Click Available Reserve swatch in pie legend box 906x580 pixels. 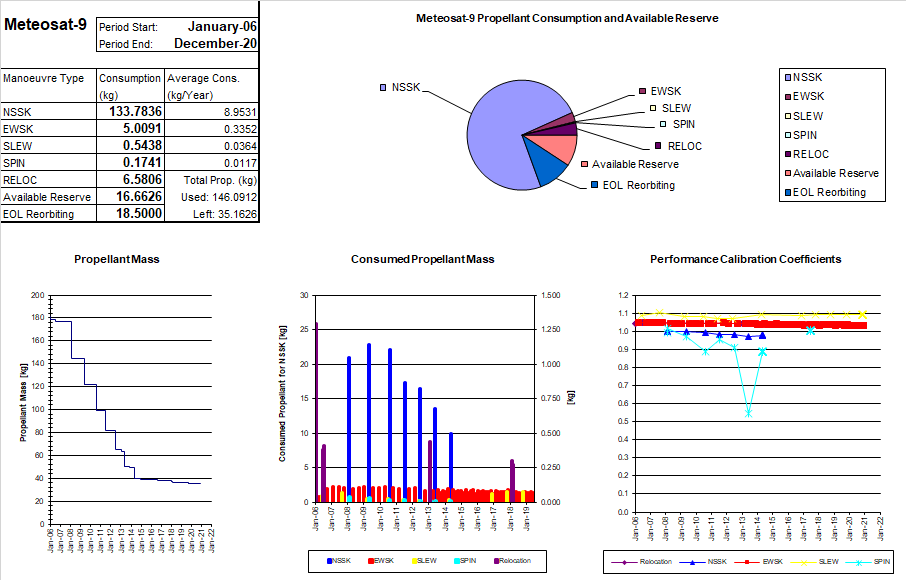click(788, 173)
